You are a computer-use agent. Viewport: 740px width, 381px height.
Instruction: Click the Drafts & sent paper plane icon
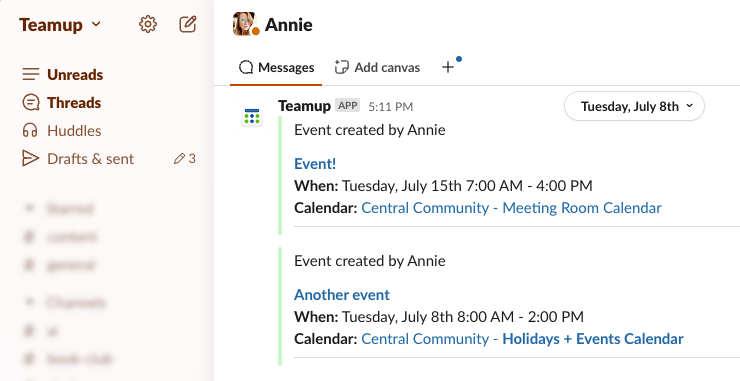pos(30,159)
